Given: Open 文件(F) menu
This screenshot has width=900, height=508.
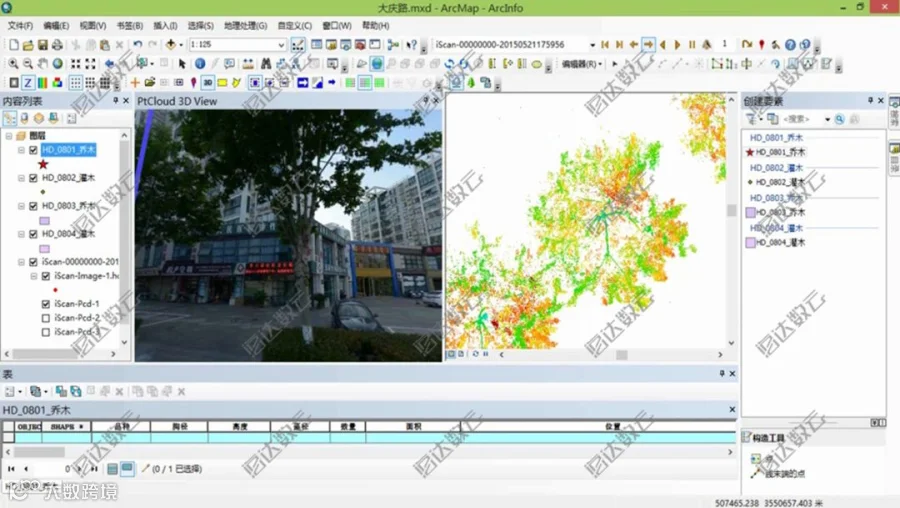Looking at the screenshot, I should (20, 26).
